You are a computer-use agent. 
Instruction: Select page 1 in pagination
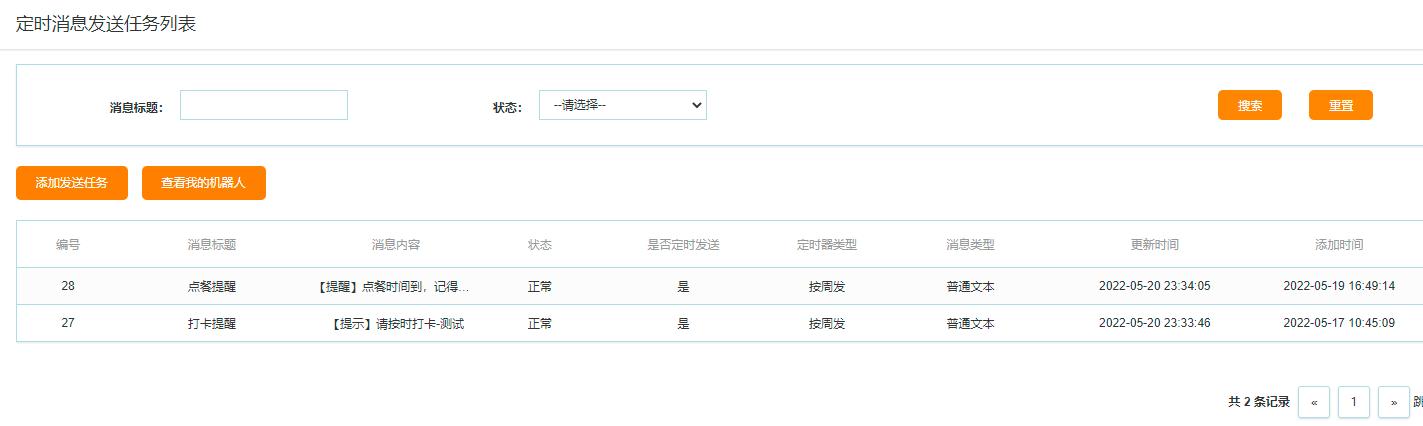coord(1354,402)
